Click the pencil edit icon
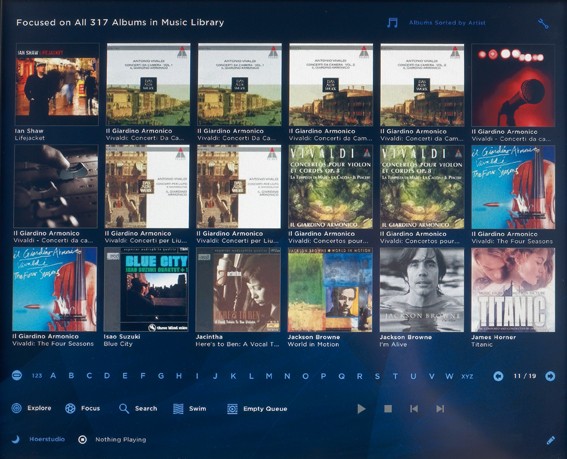Image resolution: width=567 pixels, height=459 pixels. tap(550, 440)
